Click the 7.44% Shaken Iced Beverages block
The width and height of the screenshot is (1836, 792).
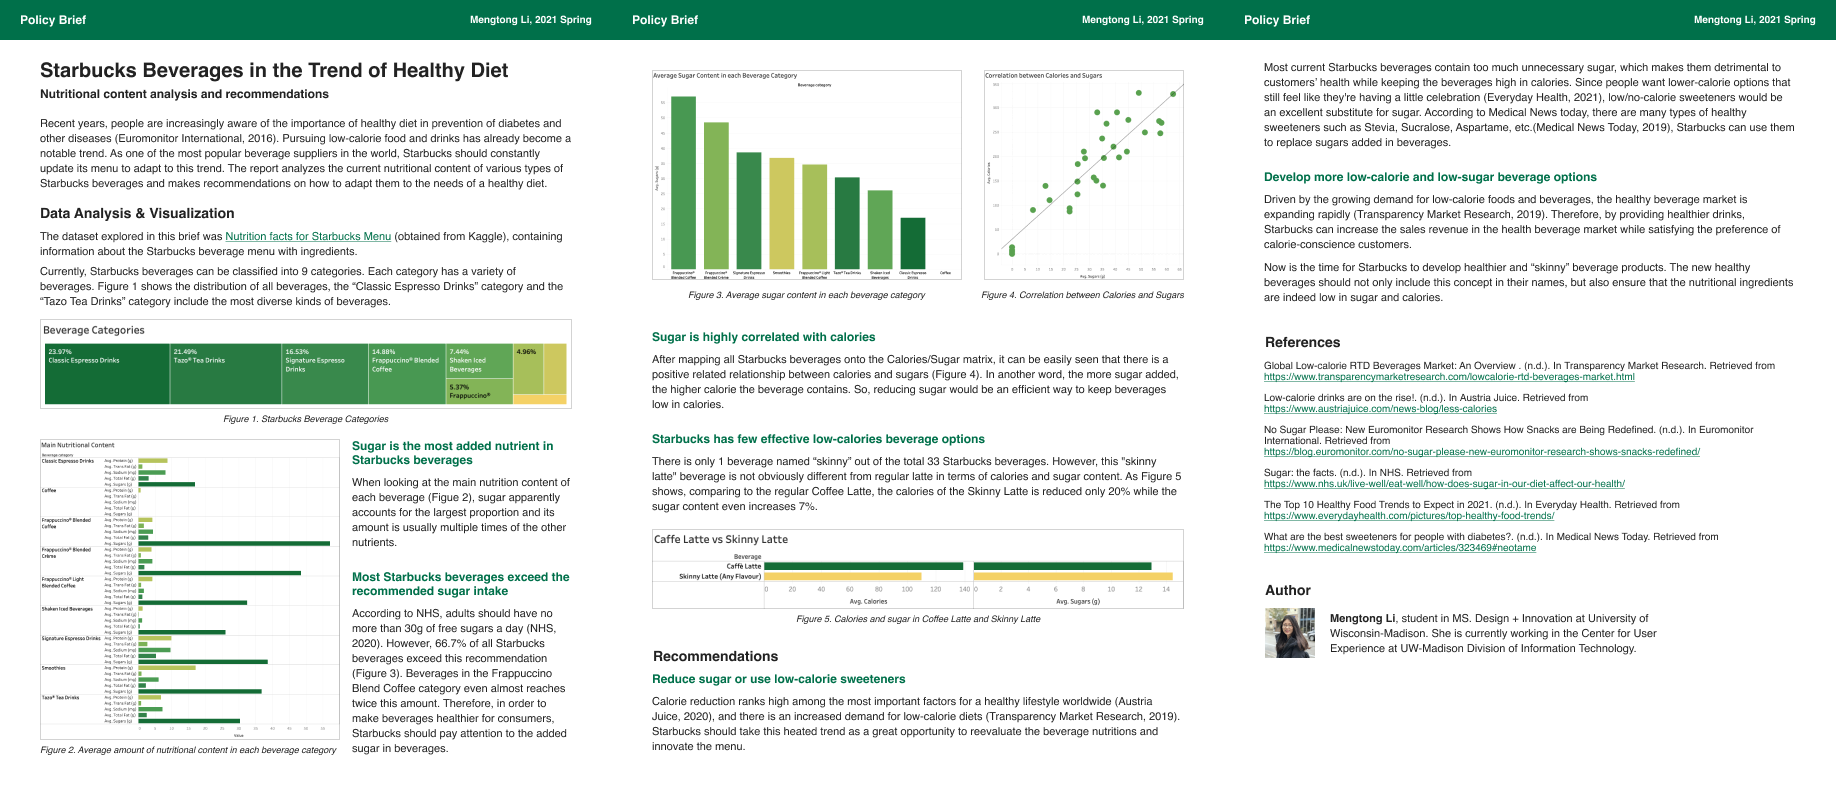point(478,361)
